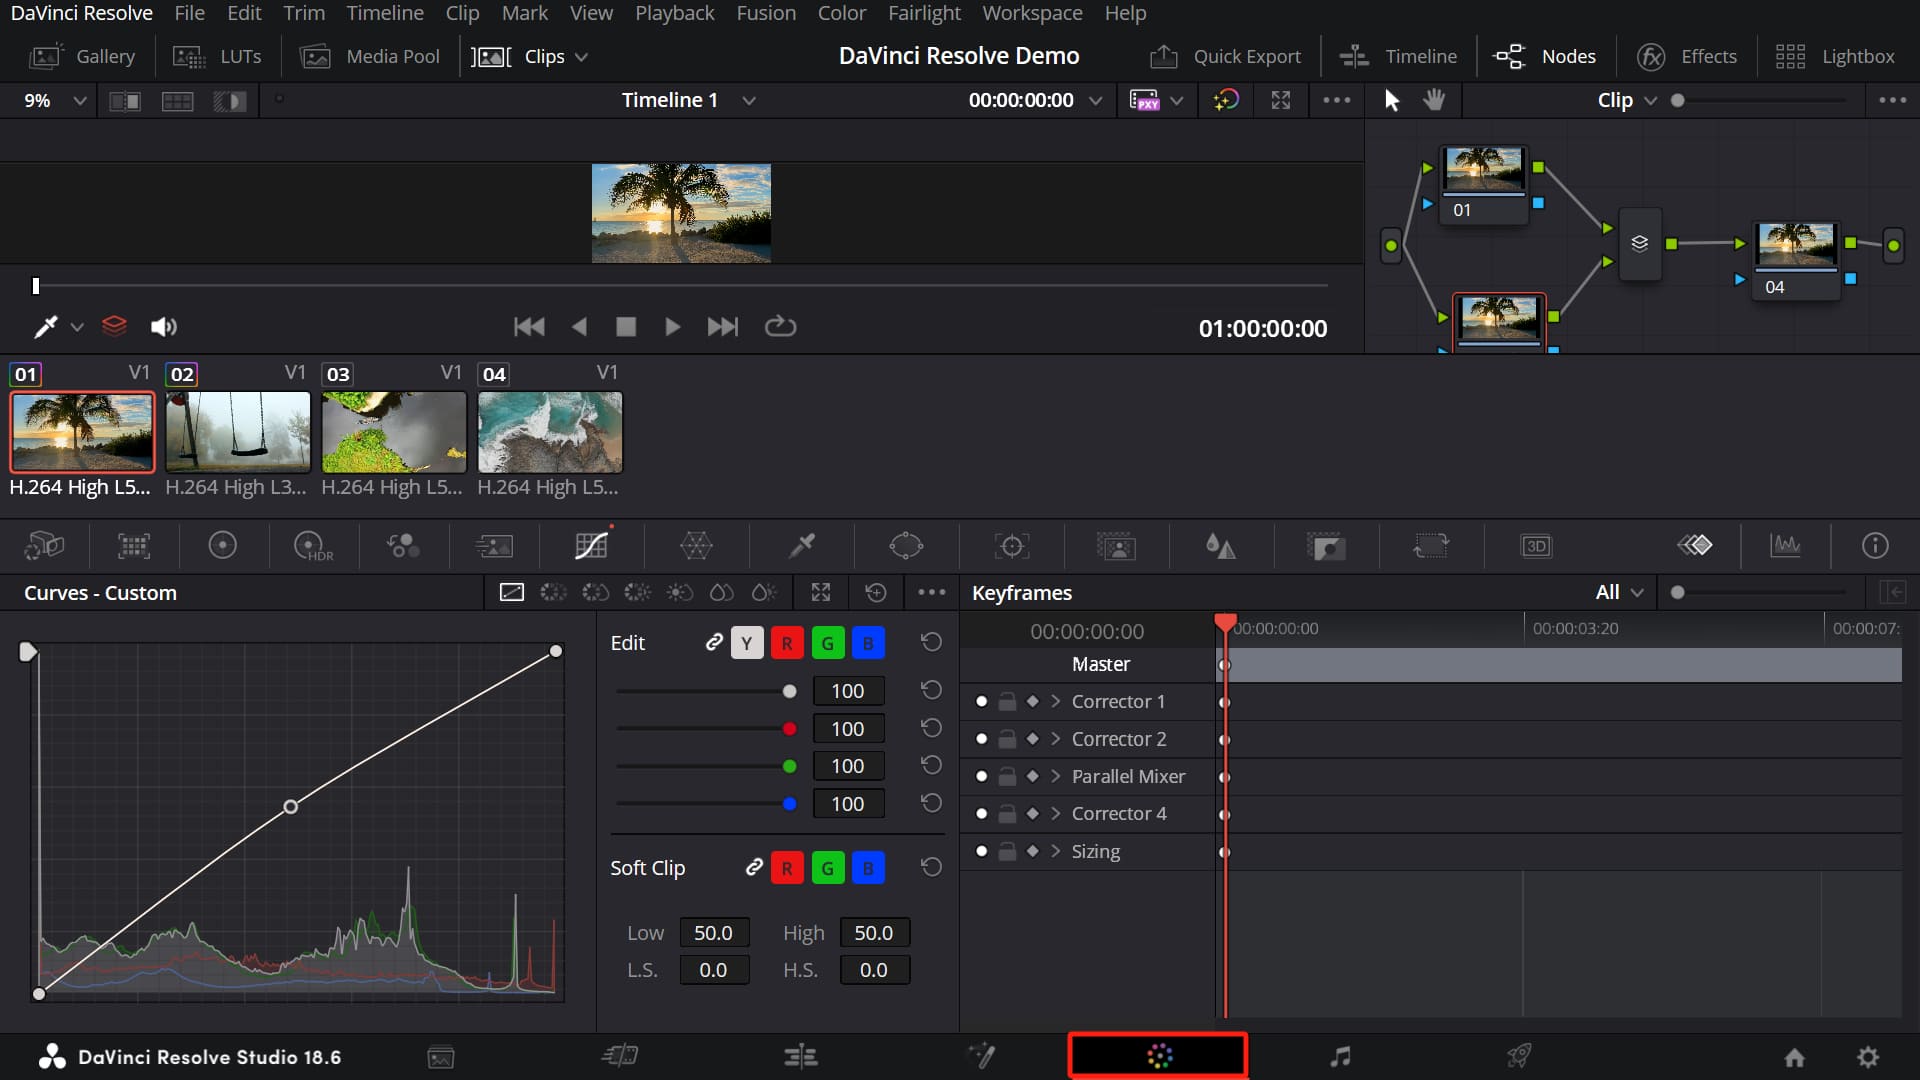Open the Fairlight menu
The image size is (1920, 1080).
(924, 13)
